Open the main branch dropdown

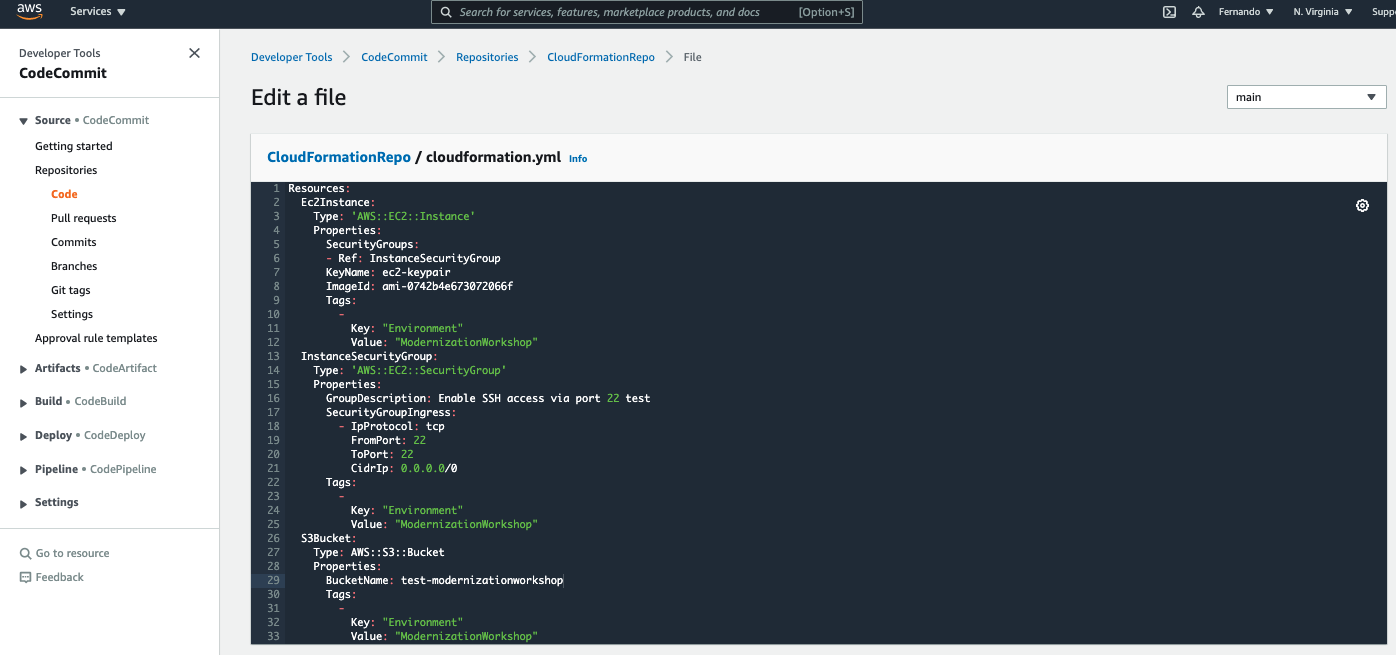click(x=1306, y=97)
